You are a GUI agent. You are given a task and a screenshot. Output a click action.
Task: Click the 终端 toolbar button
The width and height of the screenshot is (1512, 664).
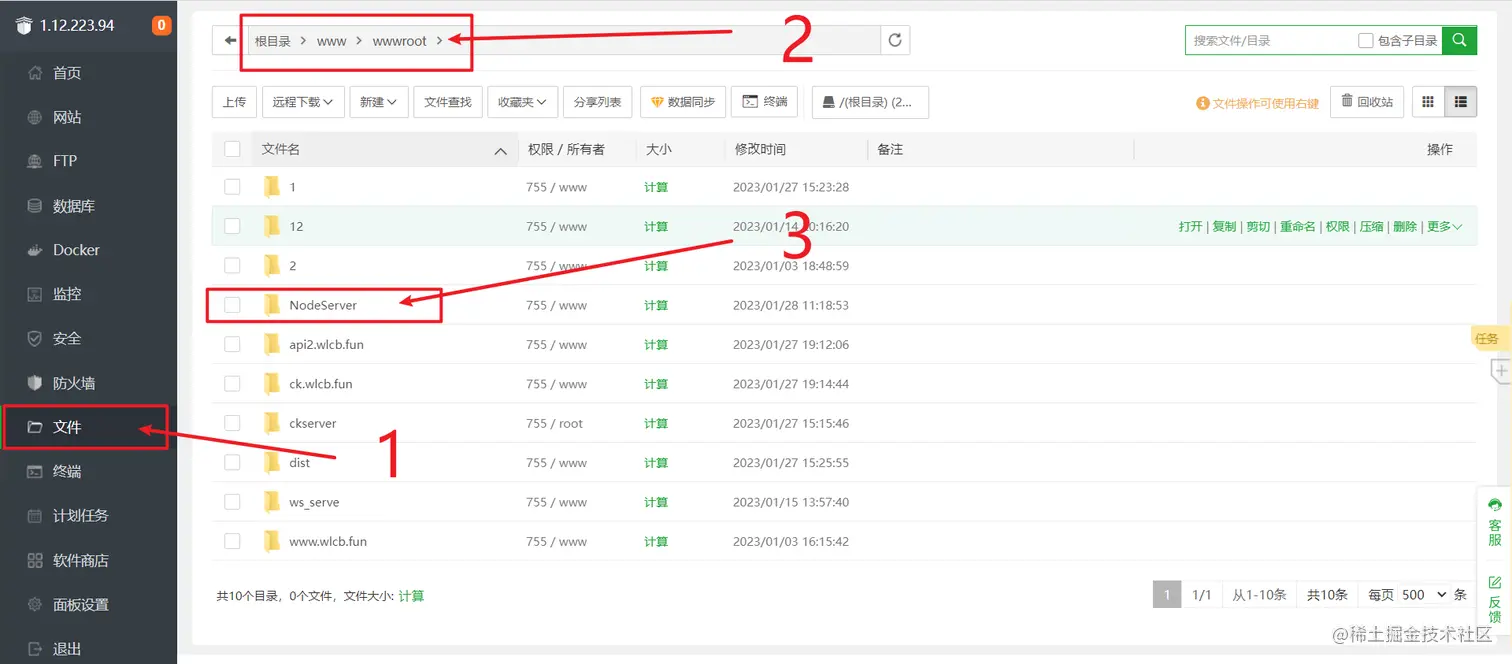[x=765, y=102]
